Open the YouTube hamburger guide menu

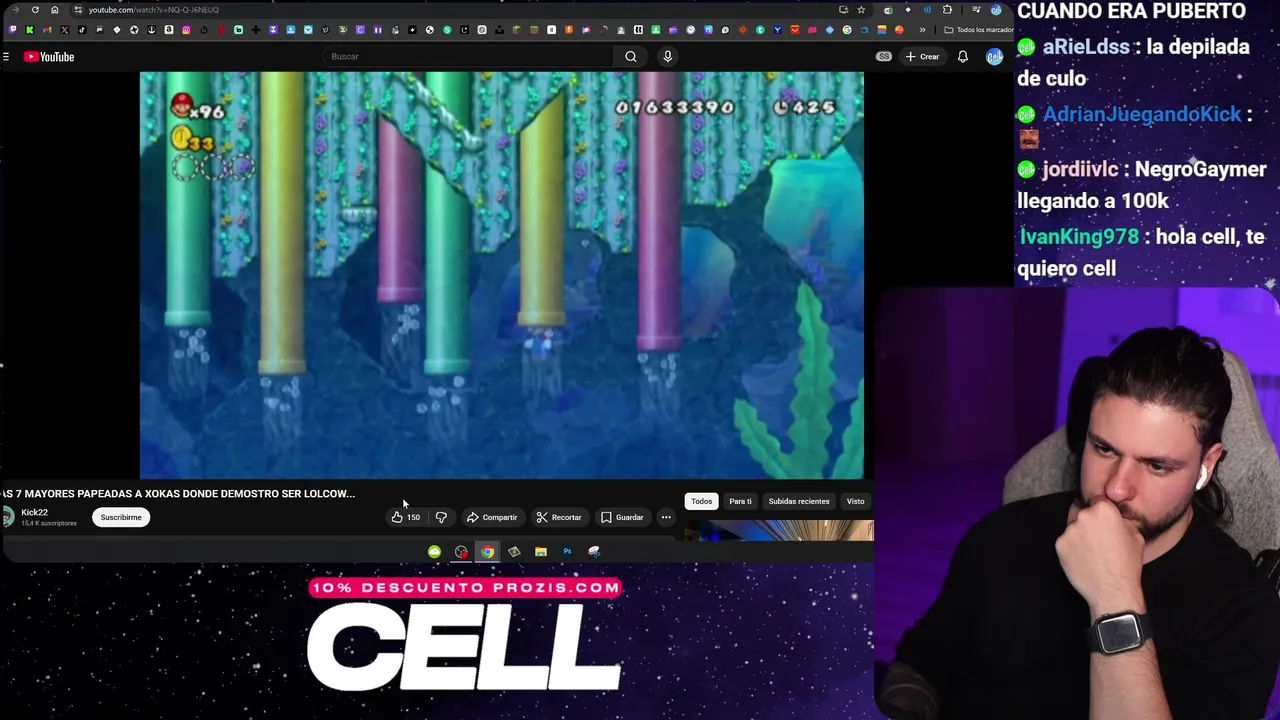pyautogui.click(x=6, y=57)
